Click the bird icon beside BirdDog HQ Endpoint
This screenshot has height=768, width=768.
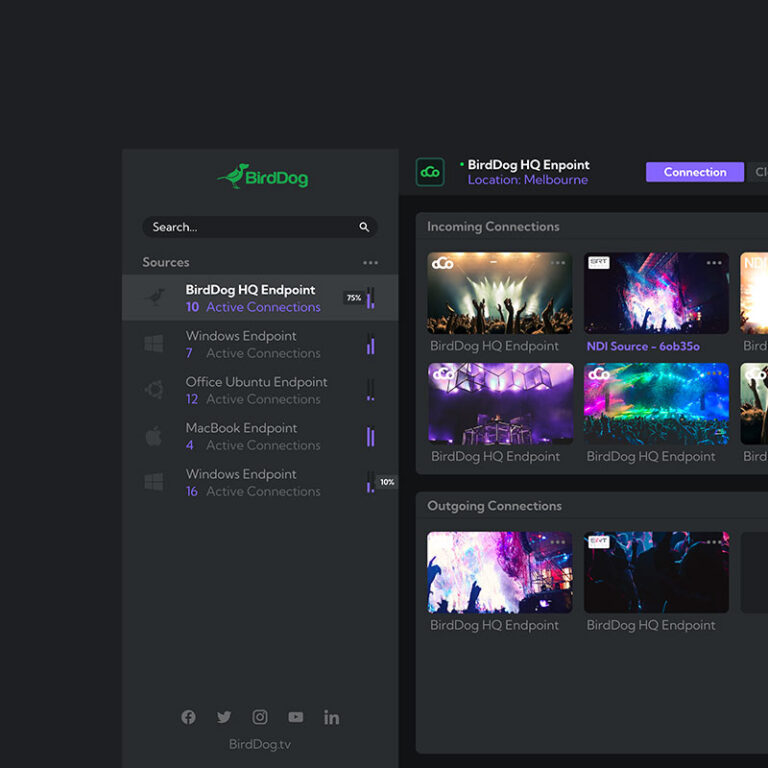156,297
